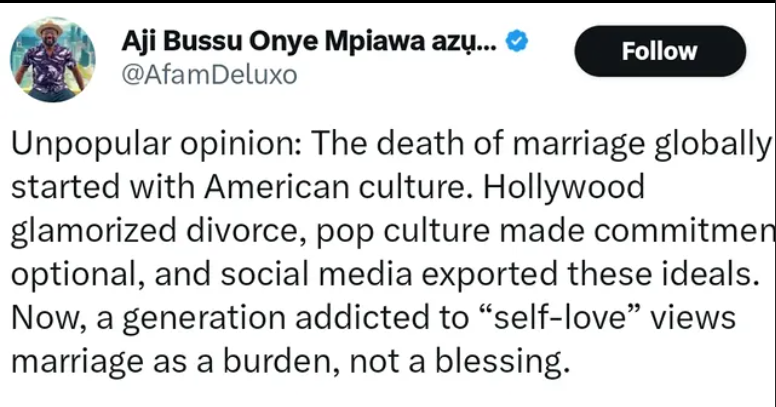Click the word "Hollywood" in the tweet
Screen dimensions: 776x407
point(562,189)
